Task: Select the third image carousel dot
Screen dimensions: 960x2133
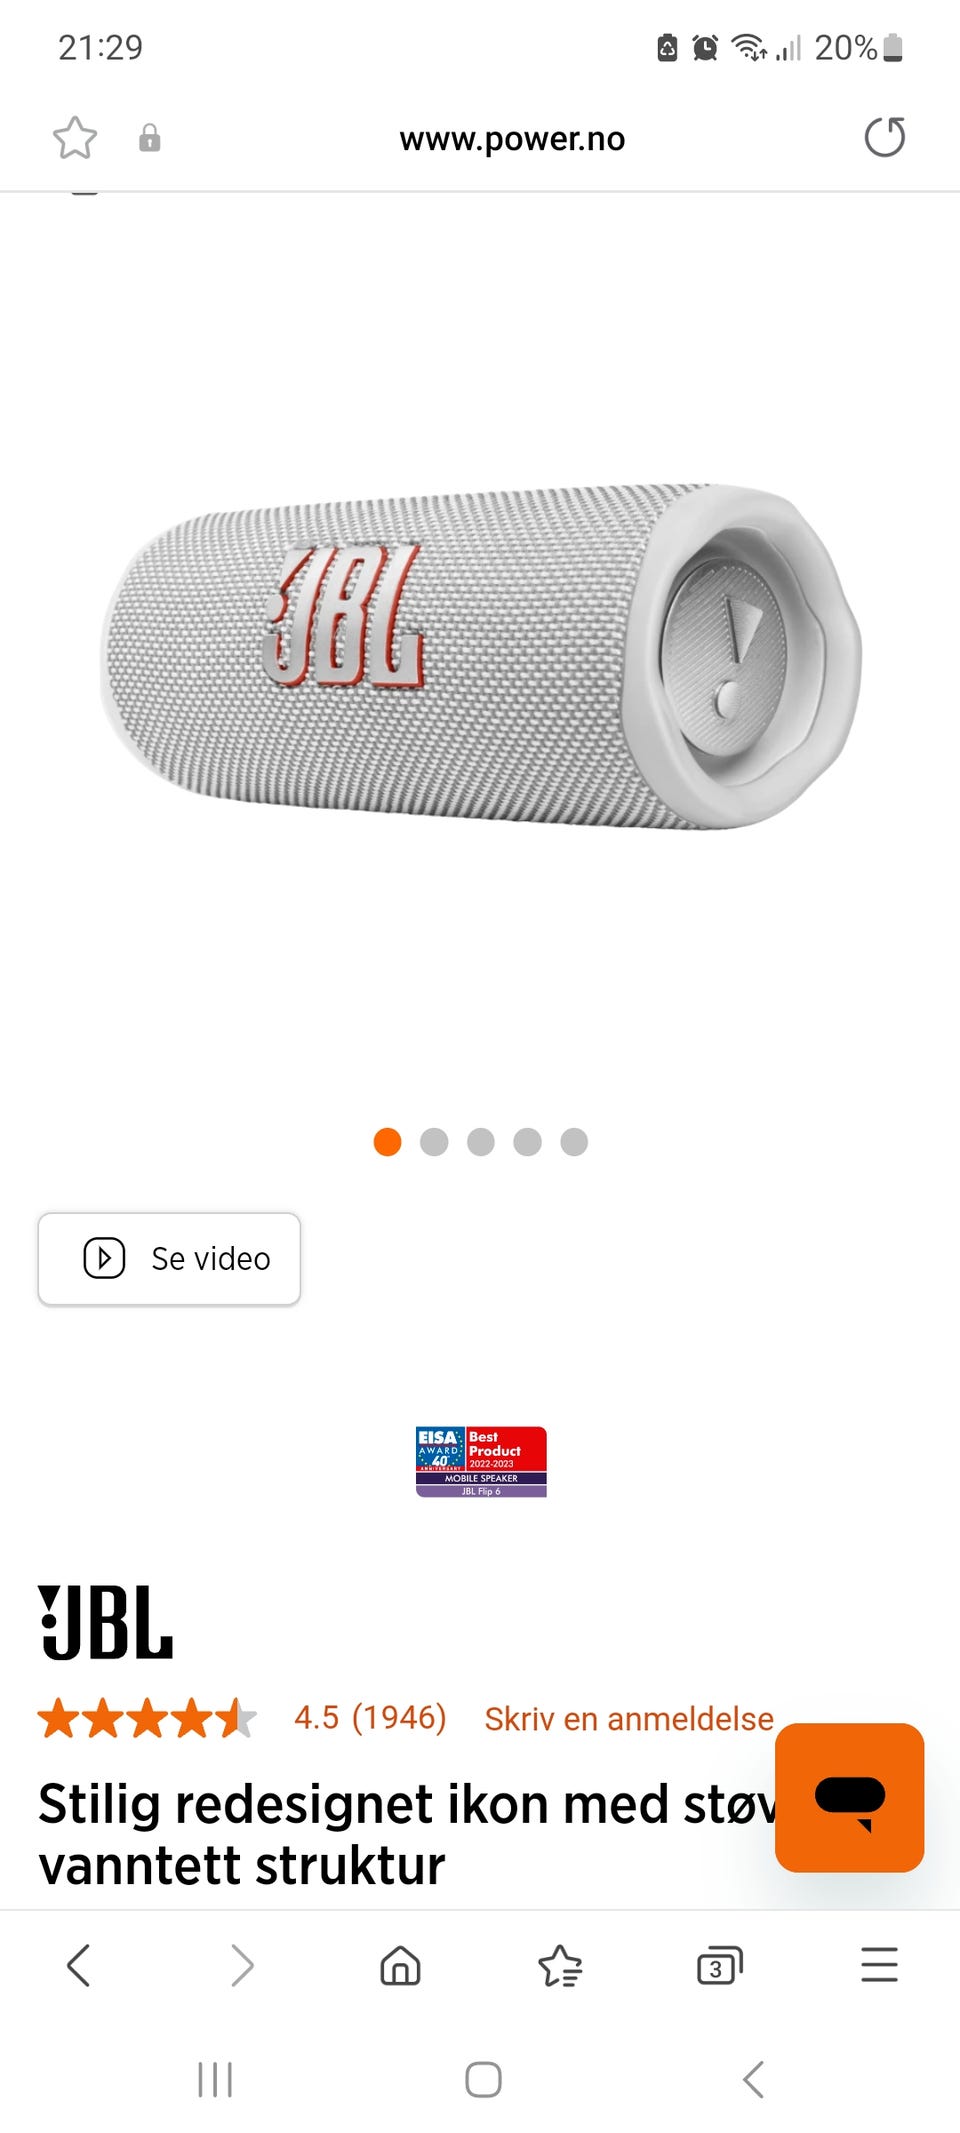Action: 481,1142
